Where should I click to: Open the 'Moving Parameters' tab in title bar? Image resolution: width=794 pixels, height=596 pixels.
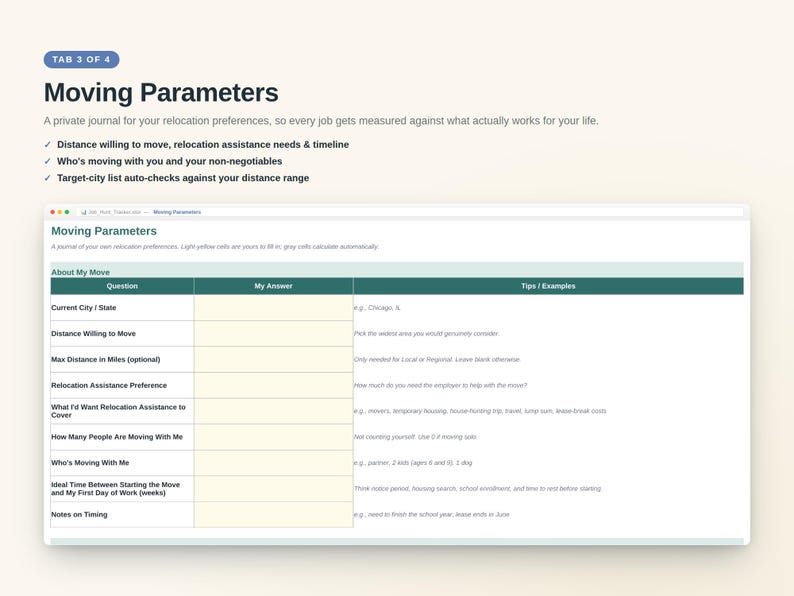pos(177,212)
